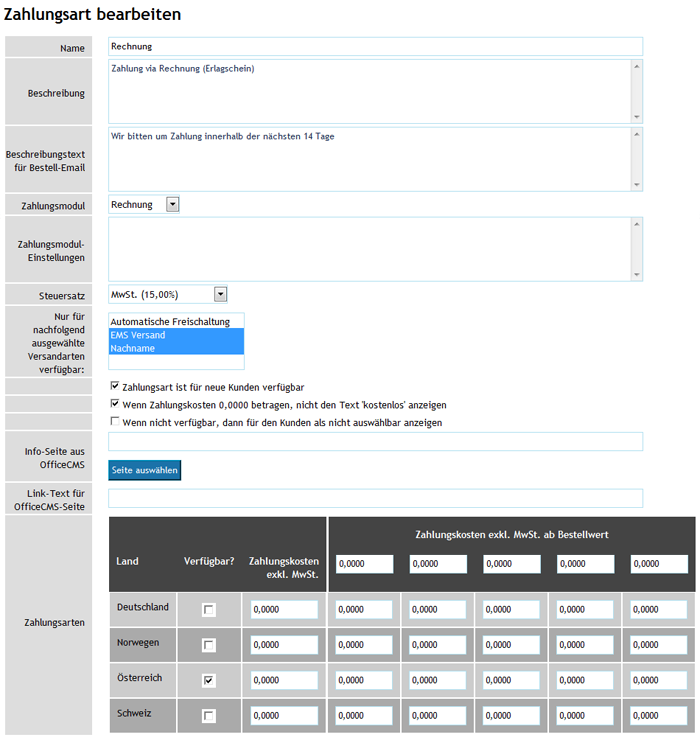Click Österreich's second Bestellwert cost field
Viewport: 700px width, 743px height.
tap(437, 680)
